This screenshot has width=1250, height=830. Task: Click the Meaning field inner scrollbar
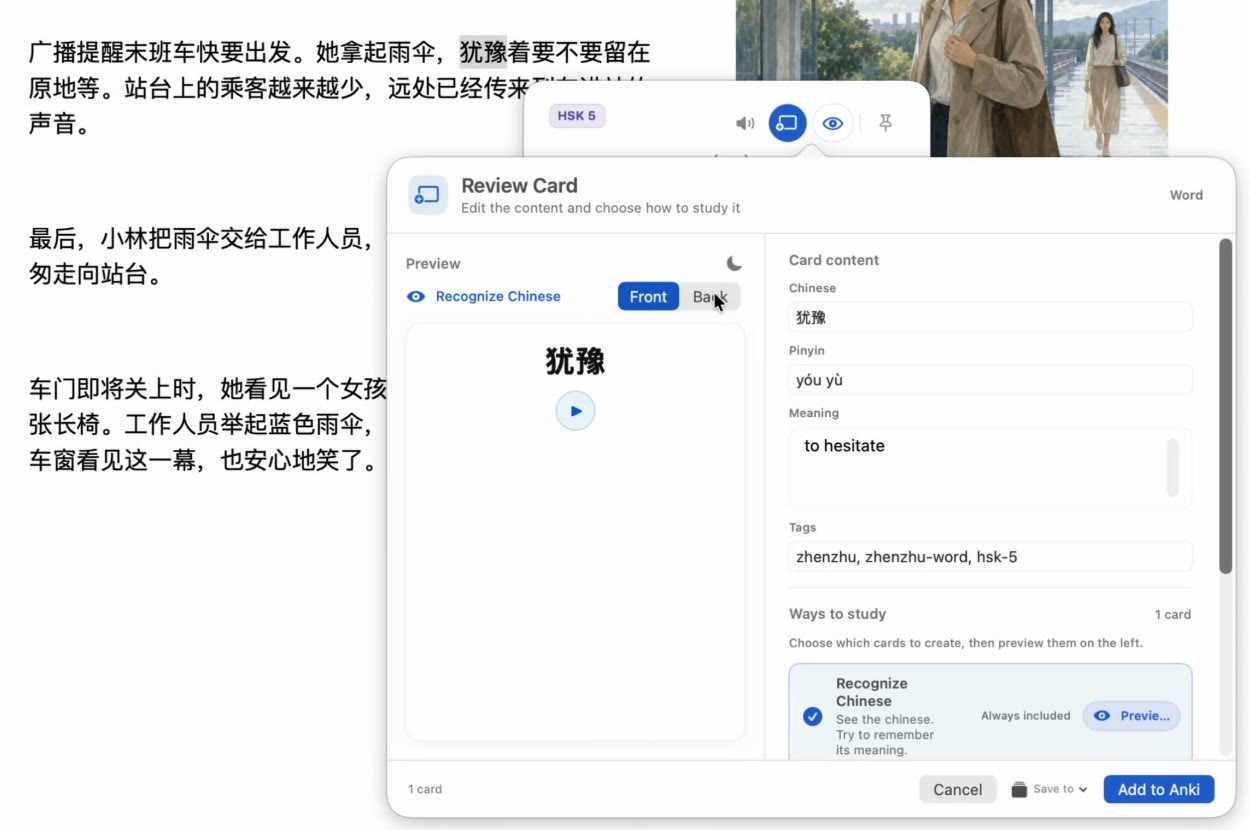coord(1173,467)
